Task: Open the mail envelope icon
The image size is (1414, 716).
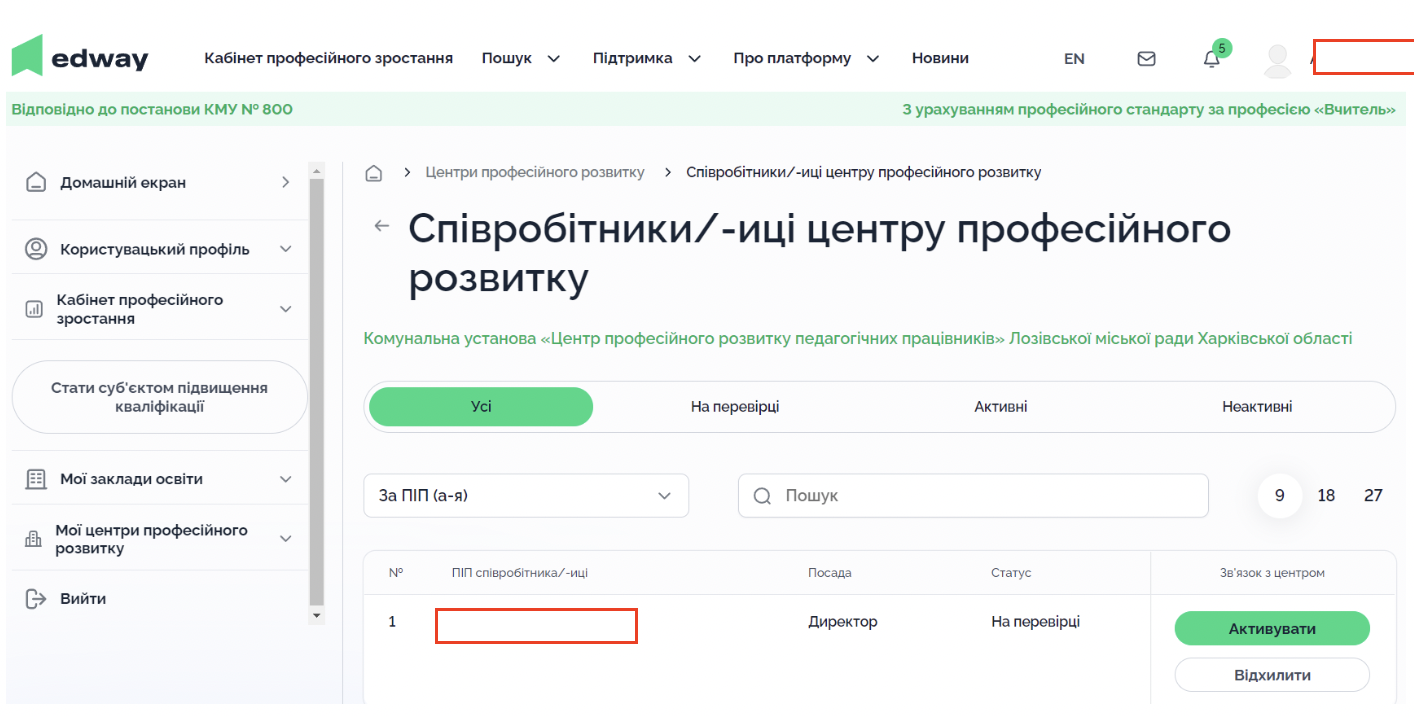Action: [1146, 59]
